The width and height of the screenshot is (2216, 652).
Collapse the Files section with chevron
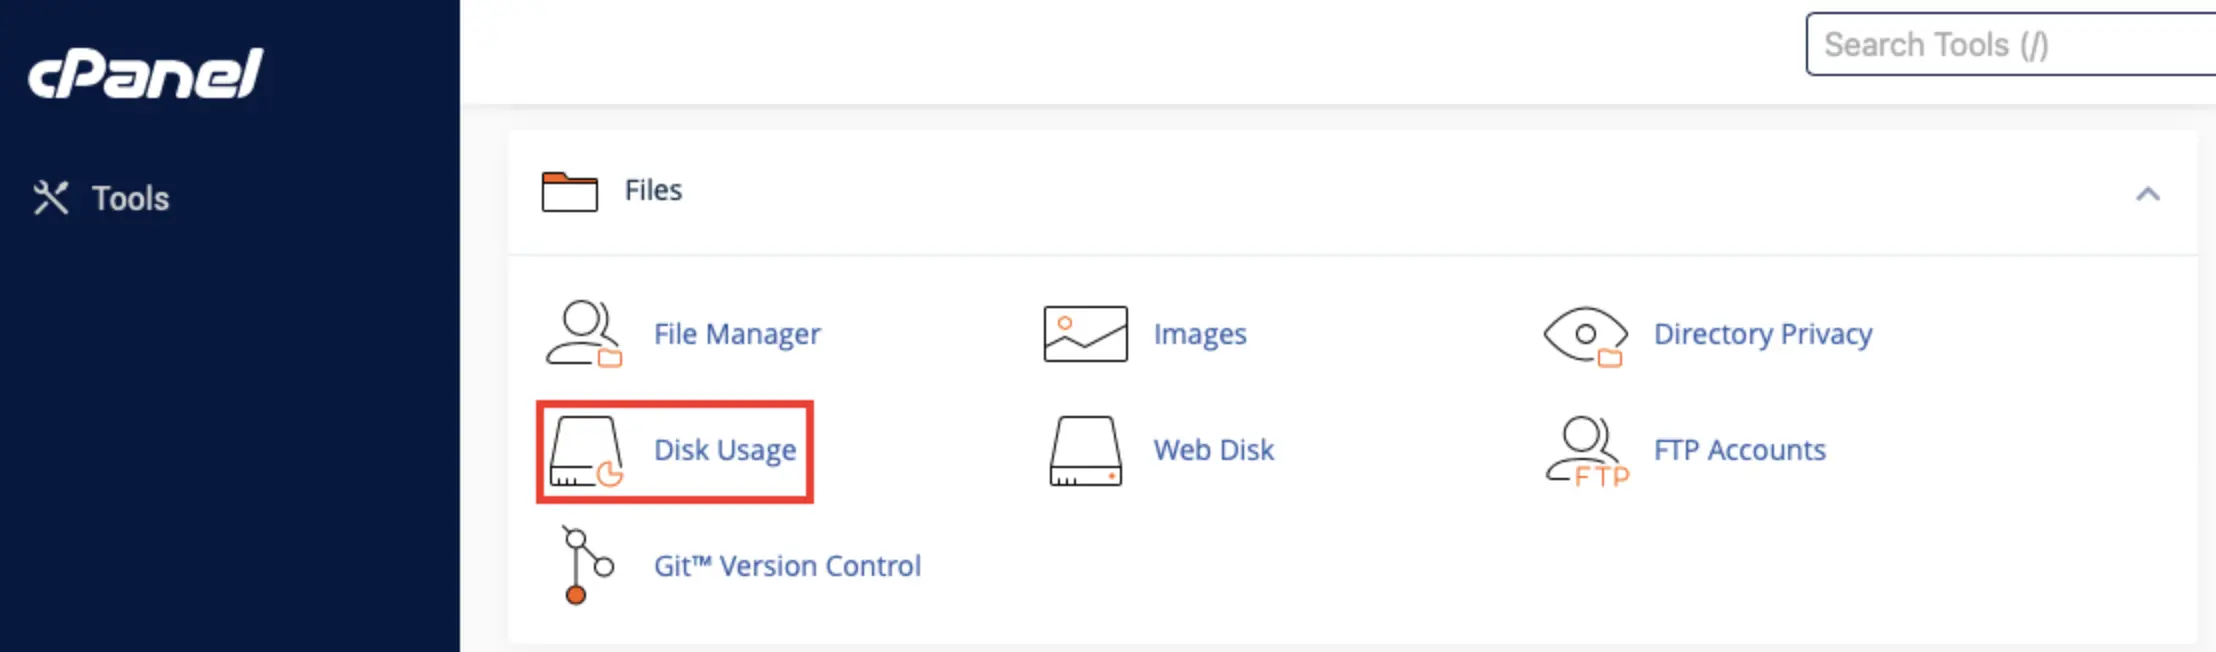(2147, 194)
